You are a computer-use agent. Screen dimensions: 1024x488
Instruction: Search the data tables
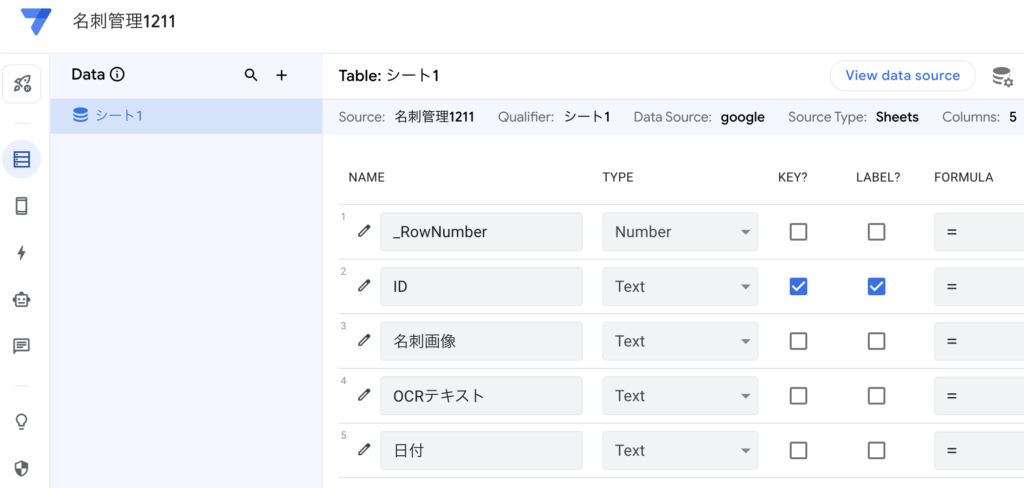[x=251, y=75]
